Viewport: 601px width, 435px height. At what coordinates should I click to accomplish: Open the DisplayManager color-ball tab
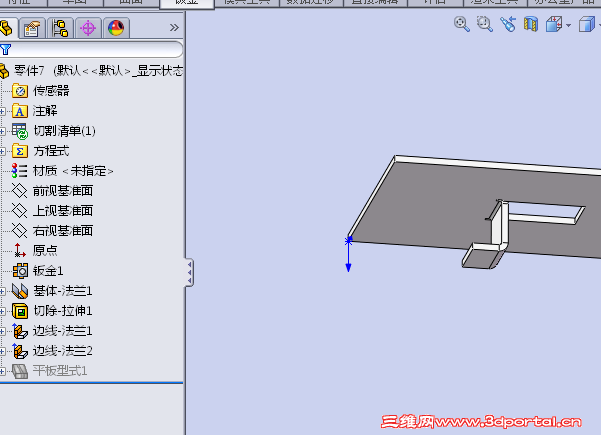116,28
